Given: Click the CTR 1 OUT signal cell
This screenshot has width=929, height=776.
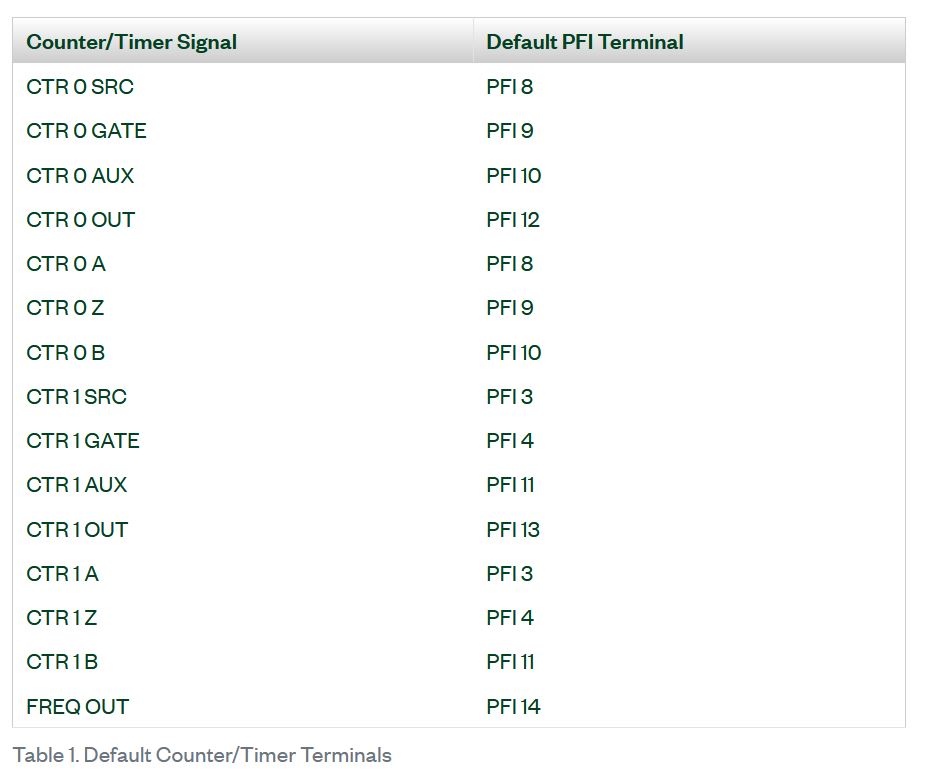Looking at the screenshot, I should click(77, 530).
